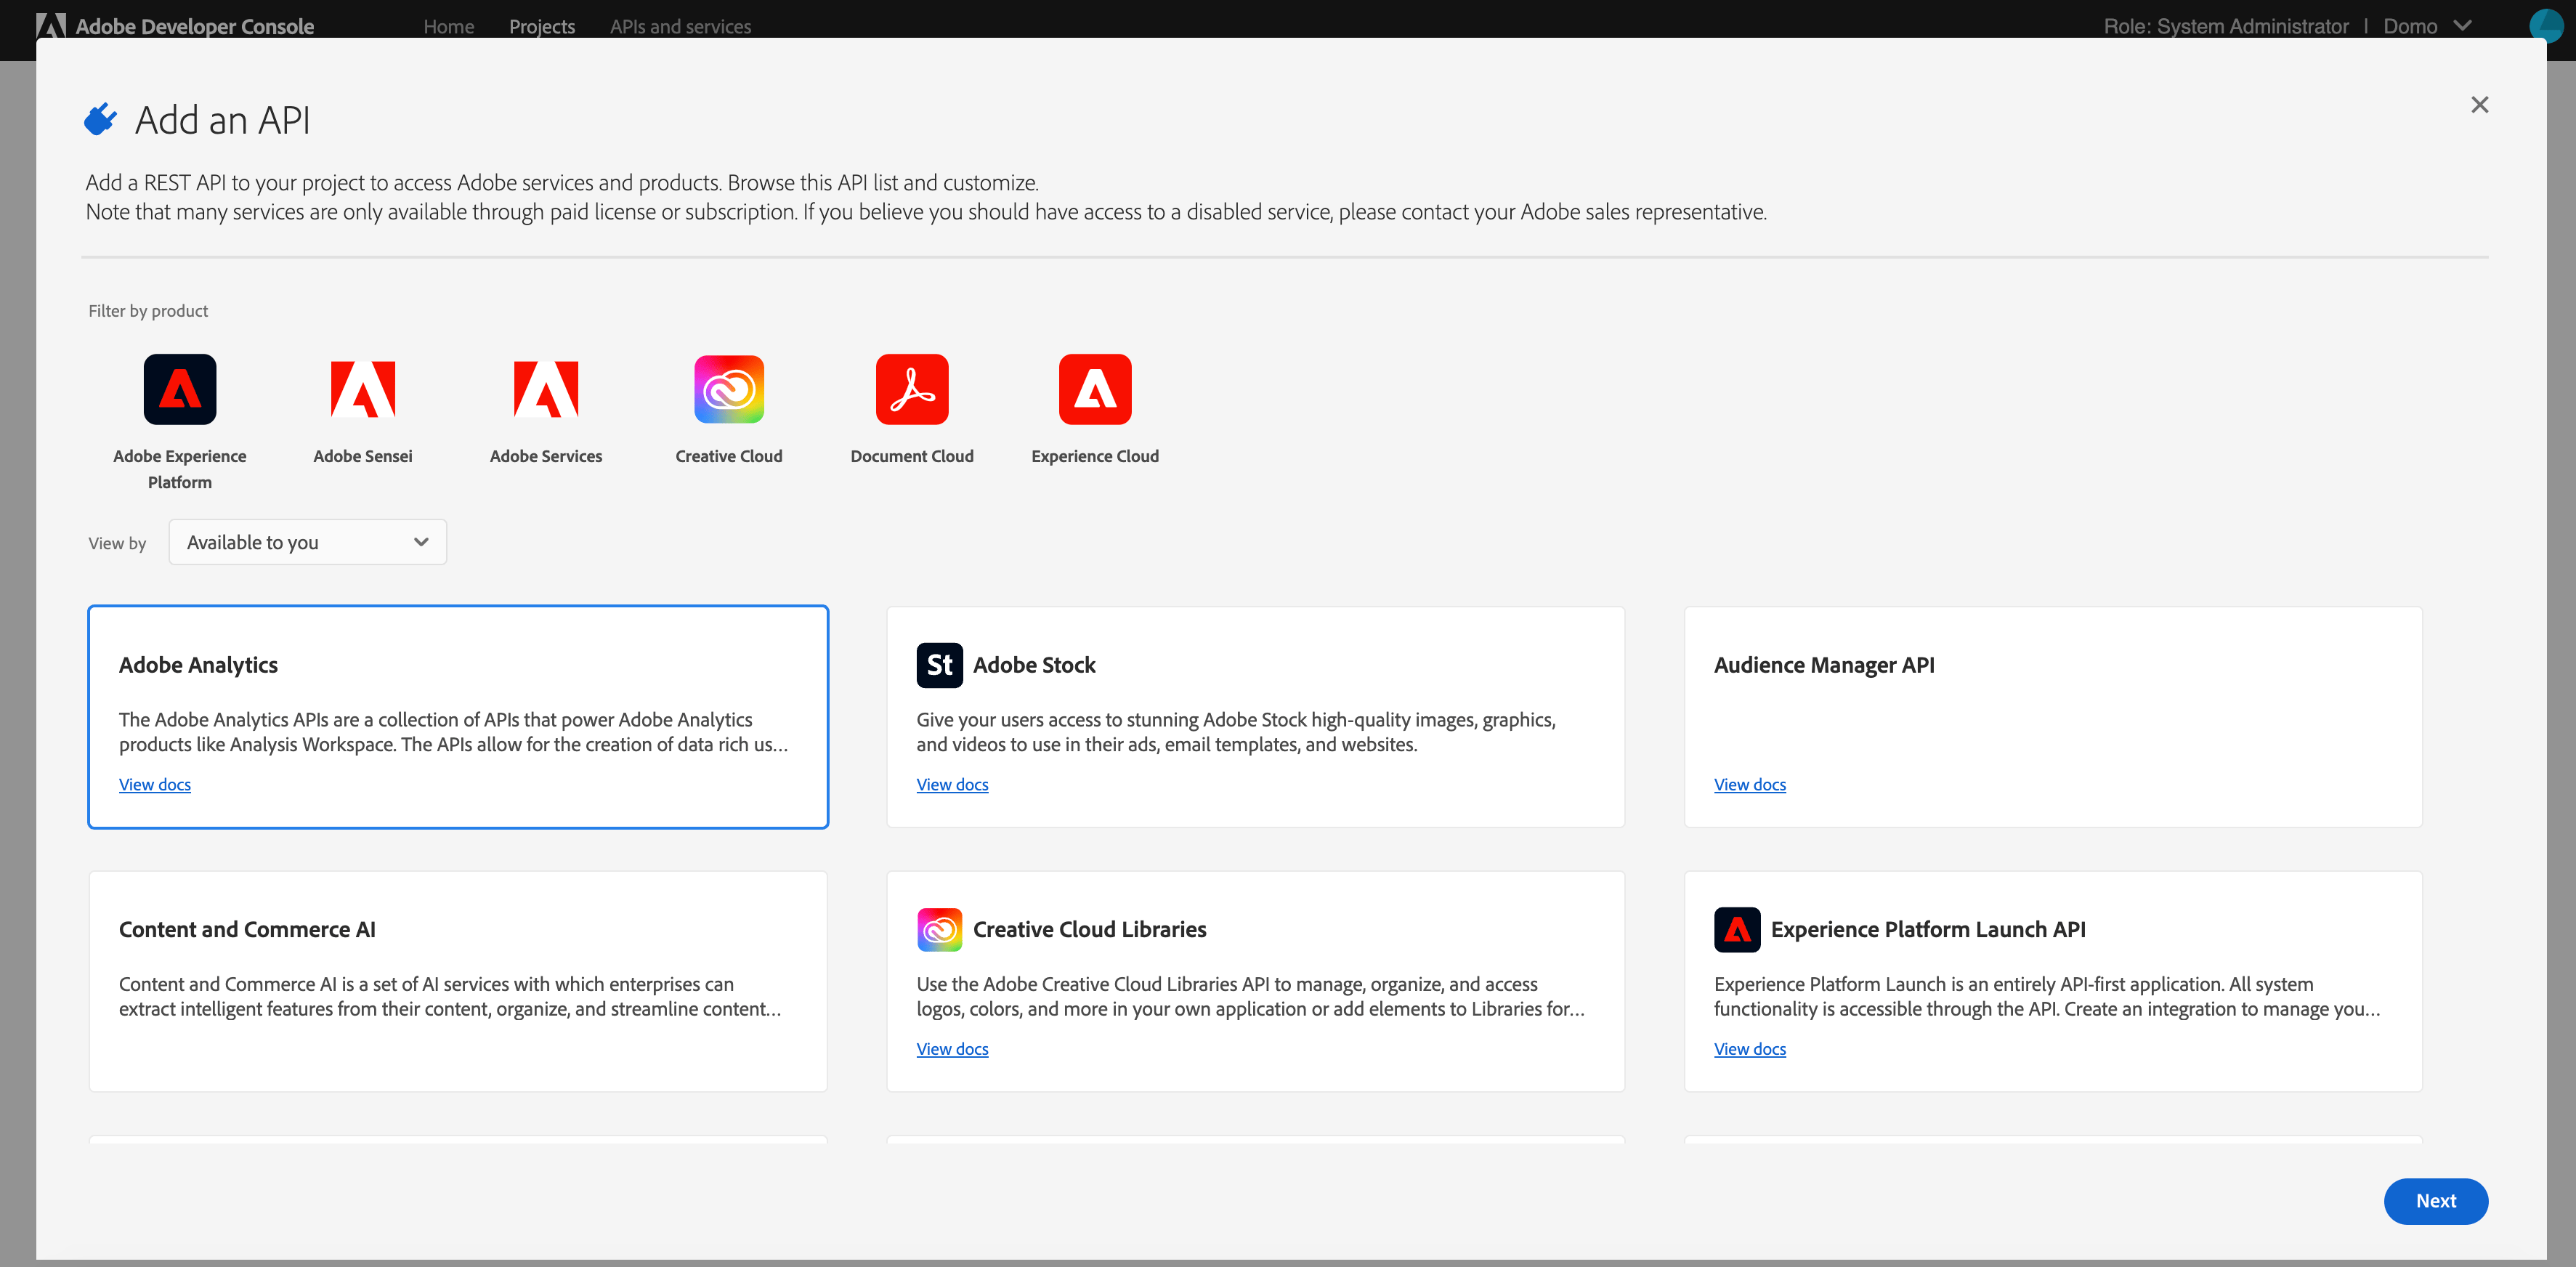Click the Experience Cloud filter label

(x=1095, y=456)
